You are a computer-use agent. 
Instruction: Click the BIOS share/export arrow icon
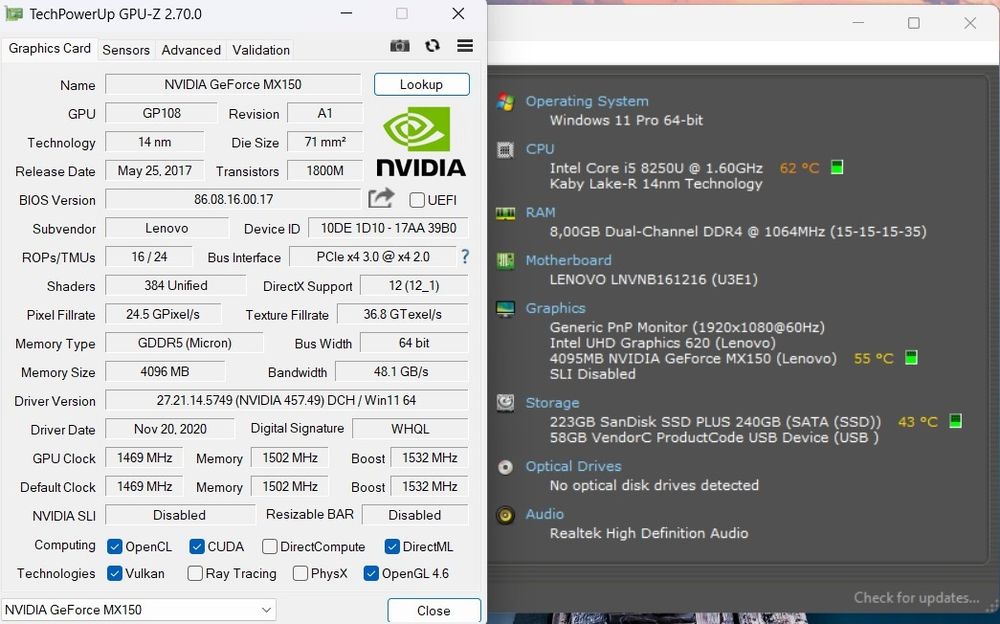(381, 198)
